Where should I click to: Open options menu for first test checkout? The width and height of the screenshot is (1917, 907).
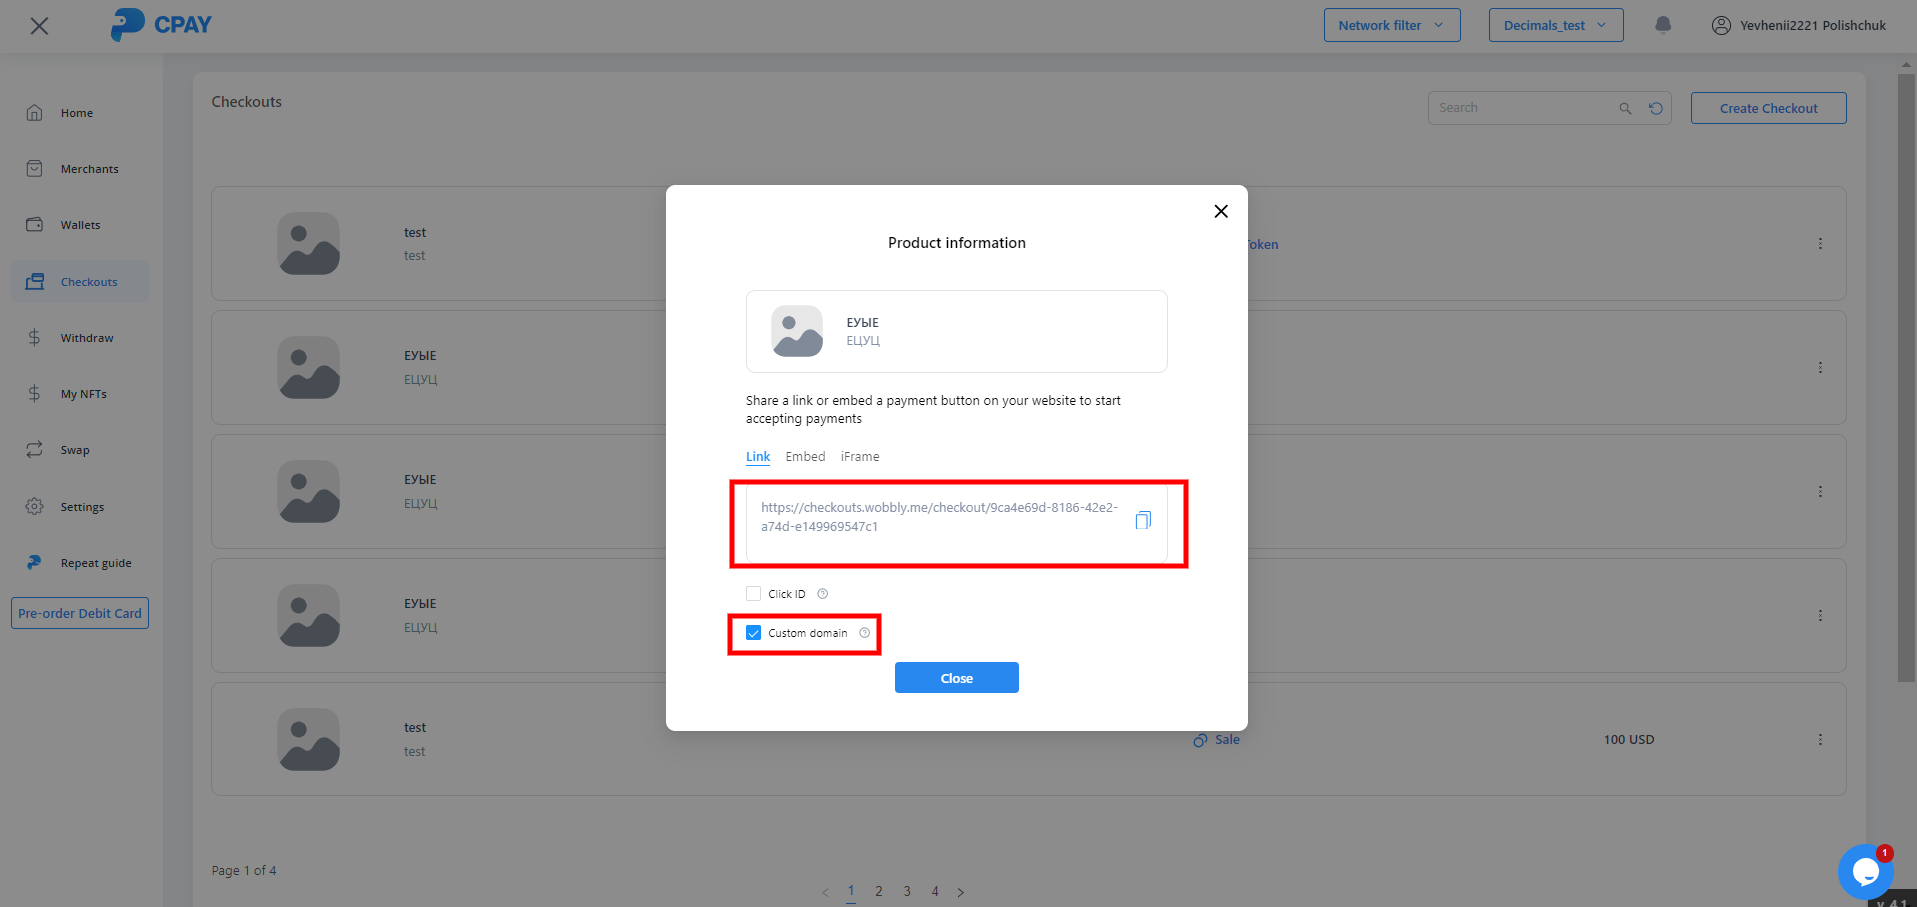coord(1820,244)
